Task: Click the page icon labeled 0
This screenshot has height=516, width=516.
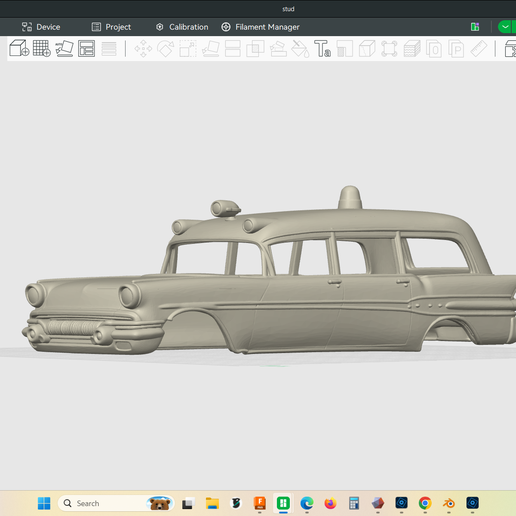Action: 434,49
